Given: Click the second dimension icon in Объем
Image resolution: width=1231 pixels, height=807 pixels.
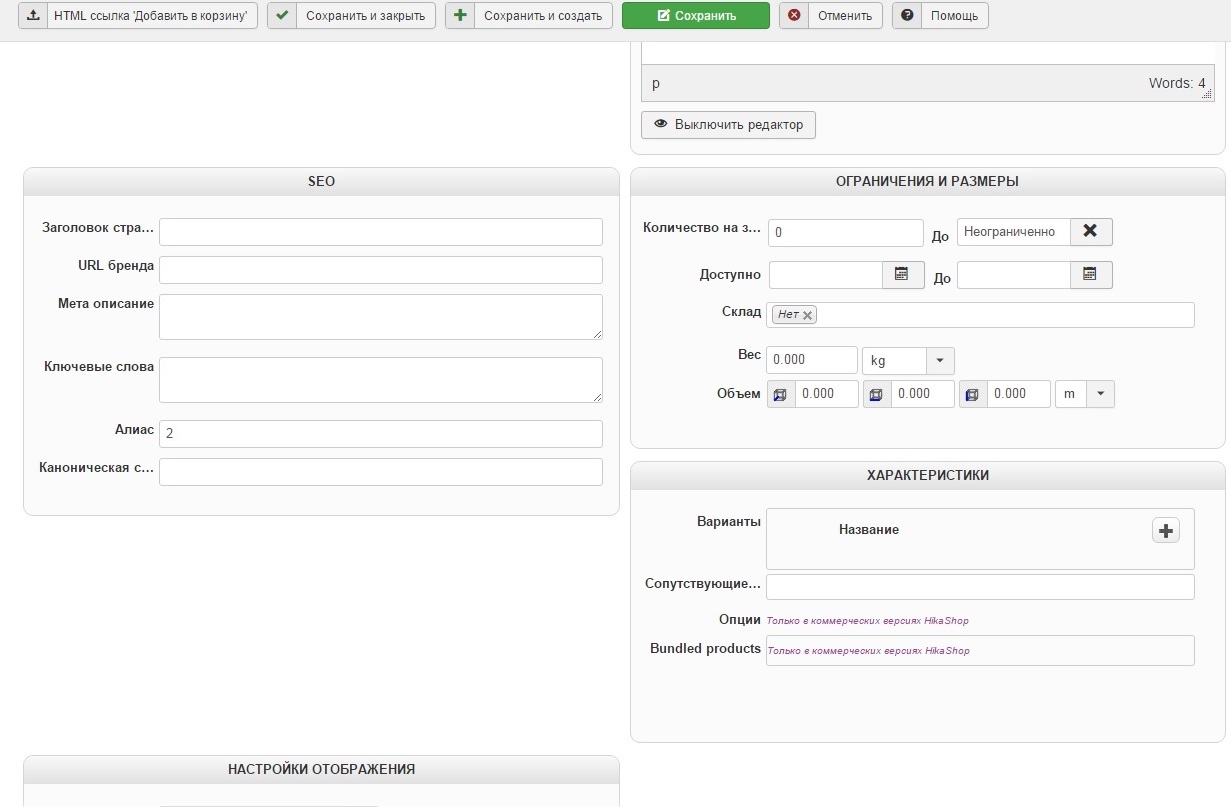Looking at the screenshot, I should coord(877,394).
